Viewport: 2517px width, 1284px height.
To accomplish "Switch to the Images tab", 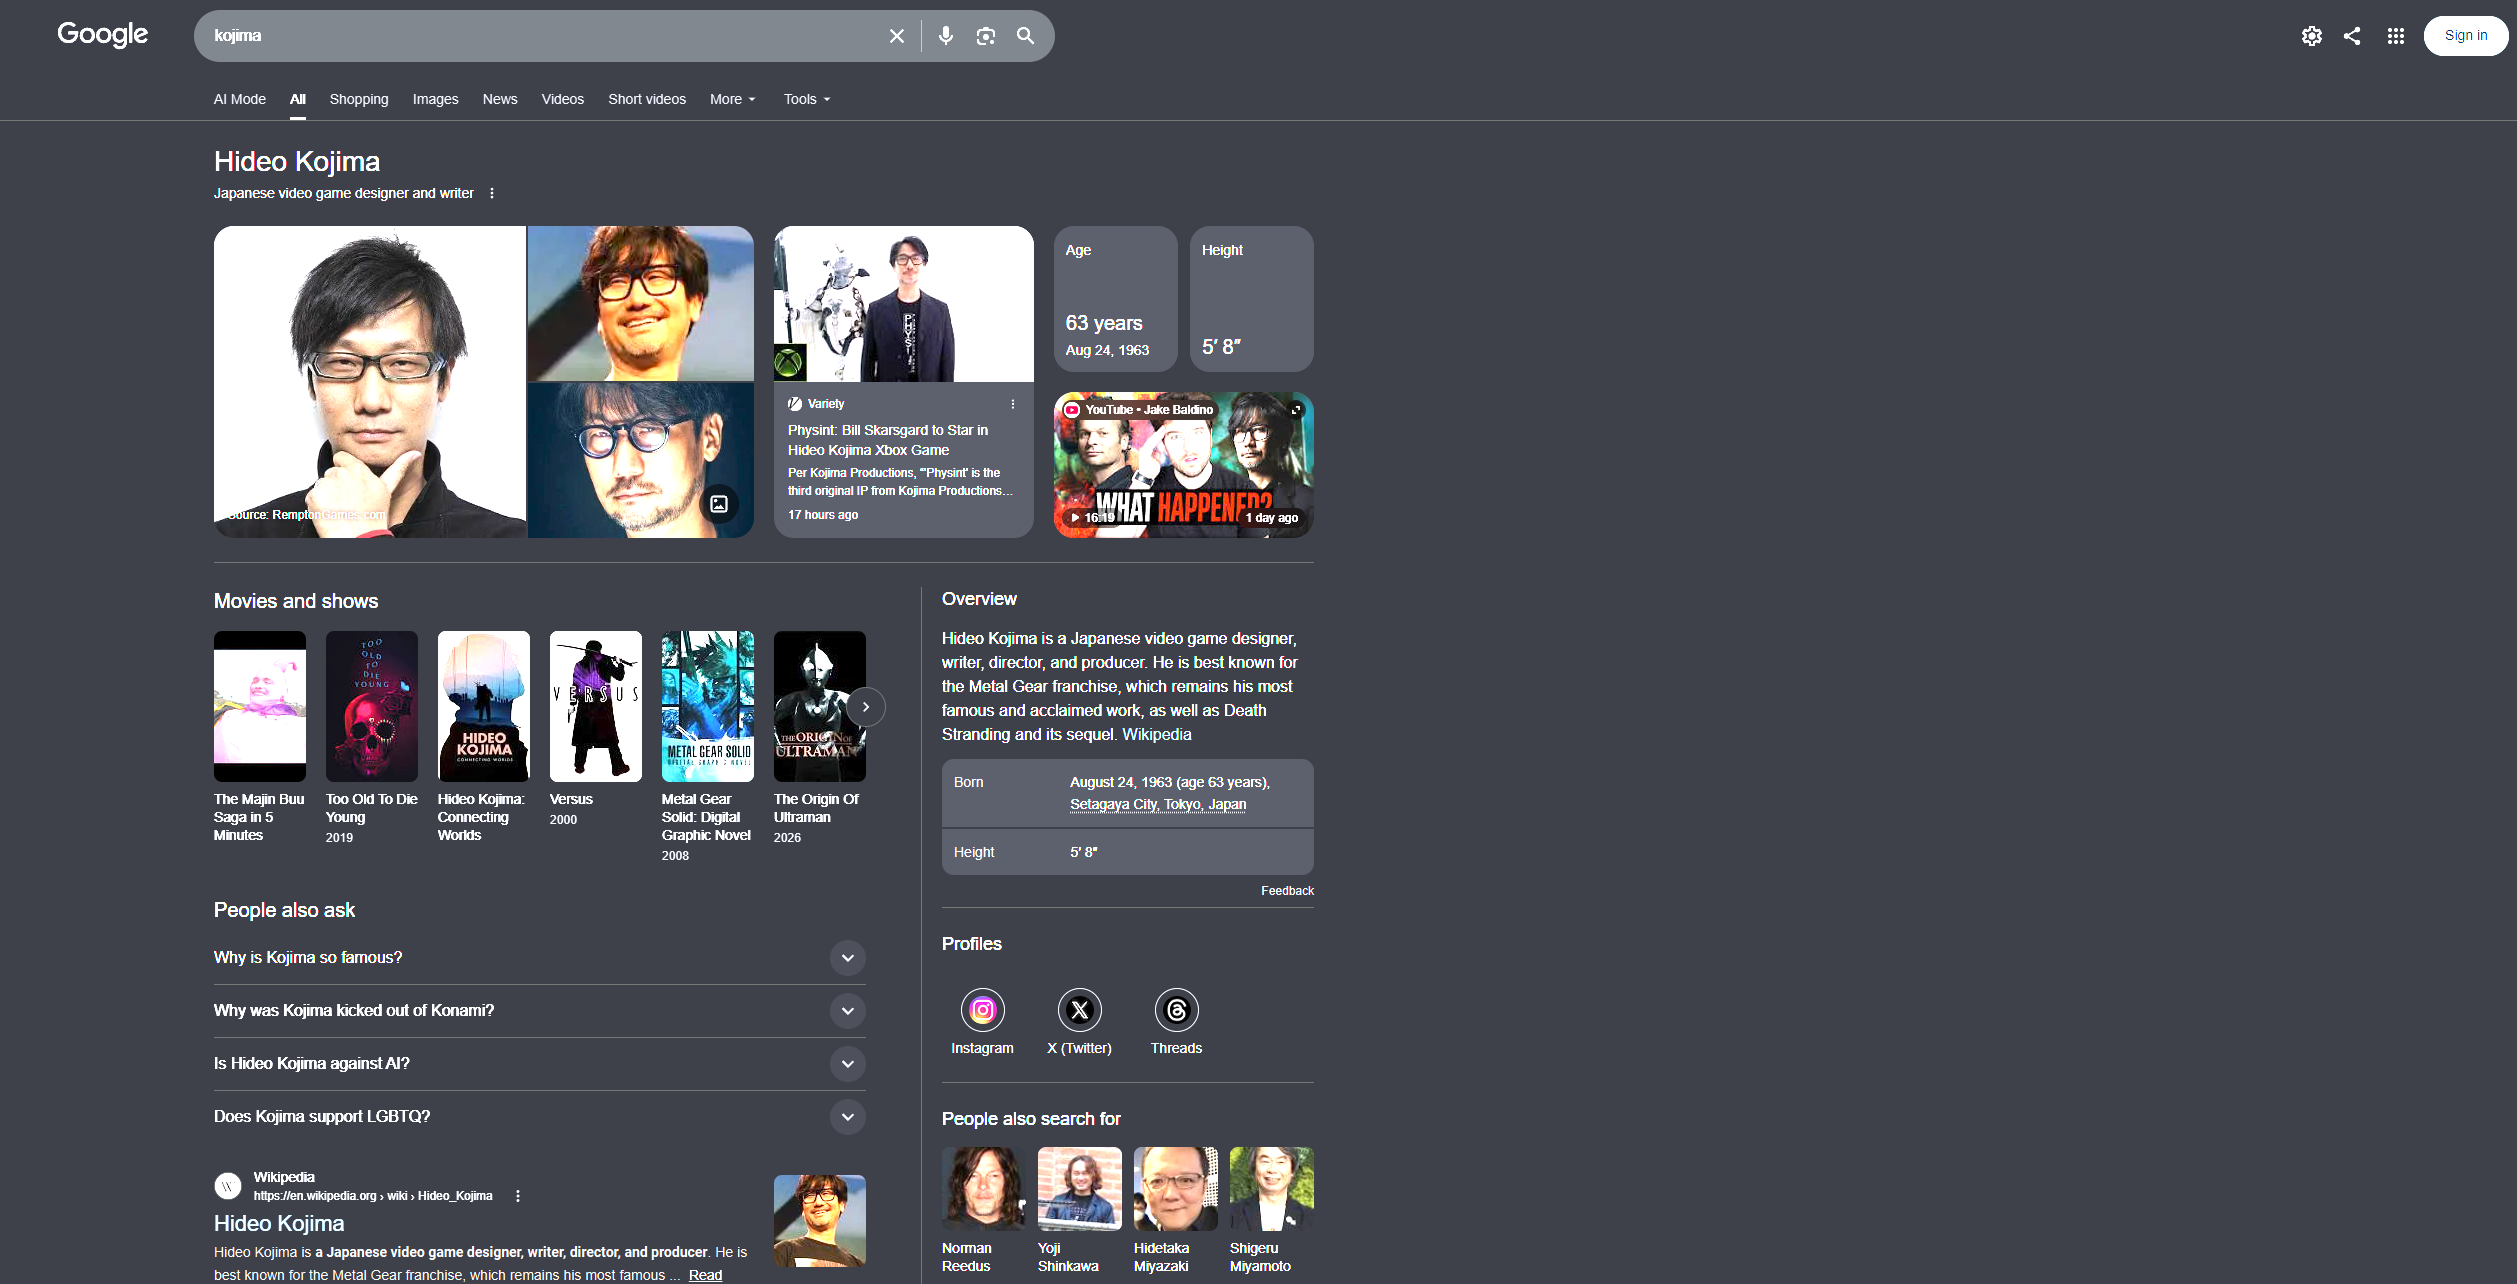I will [x=435, y=99].
